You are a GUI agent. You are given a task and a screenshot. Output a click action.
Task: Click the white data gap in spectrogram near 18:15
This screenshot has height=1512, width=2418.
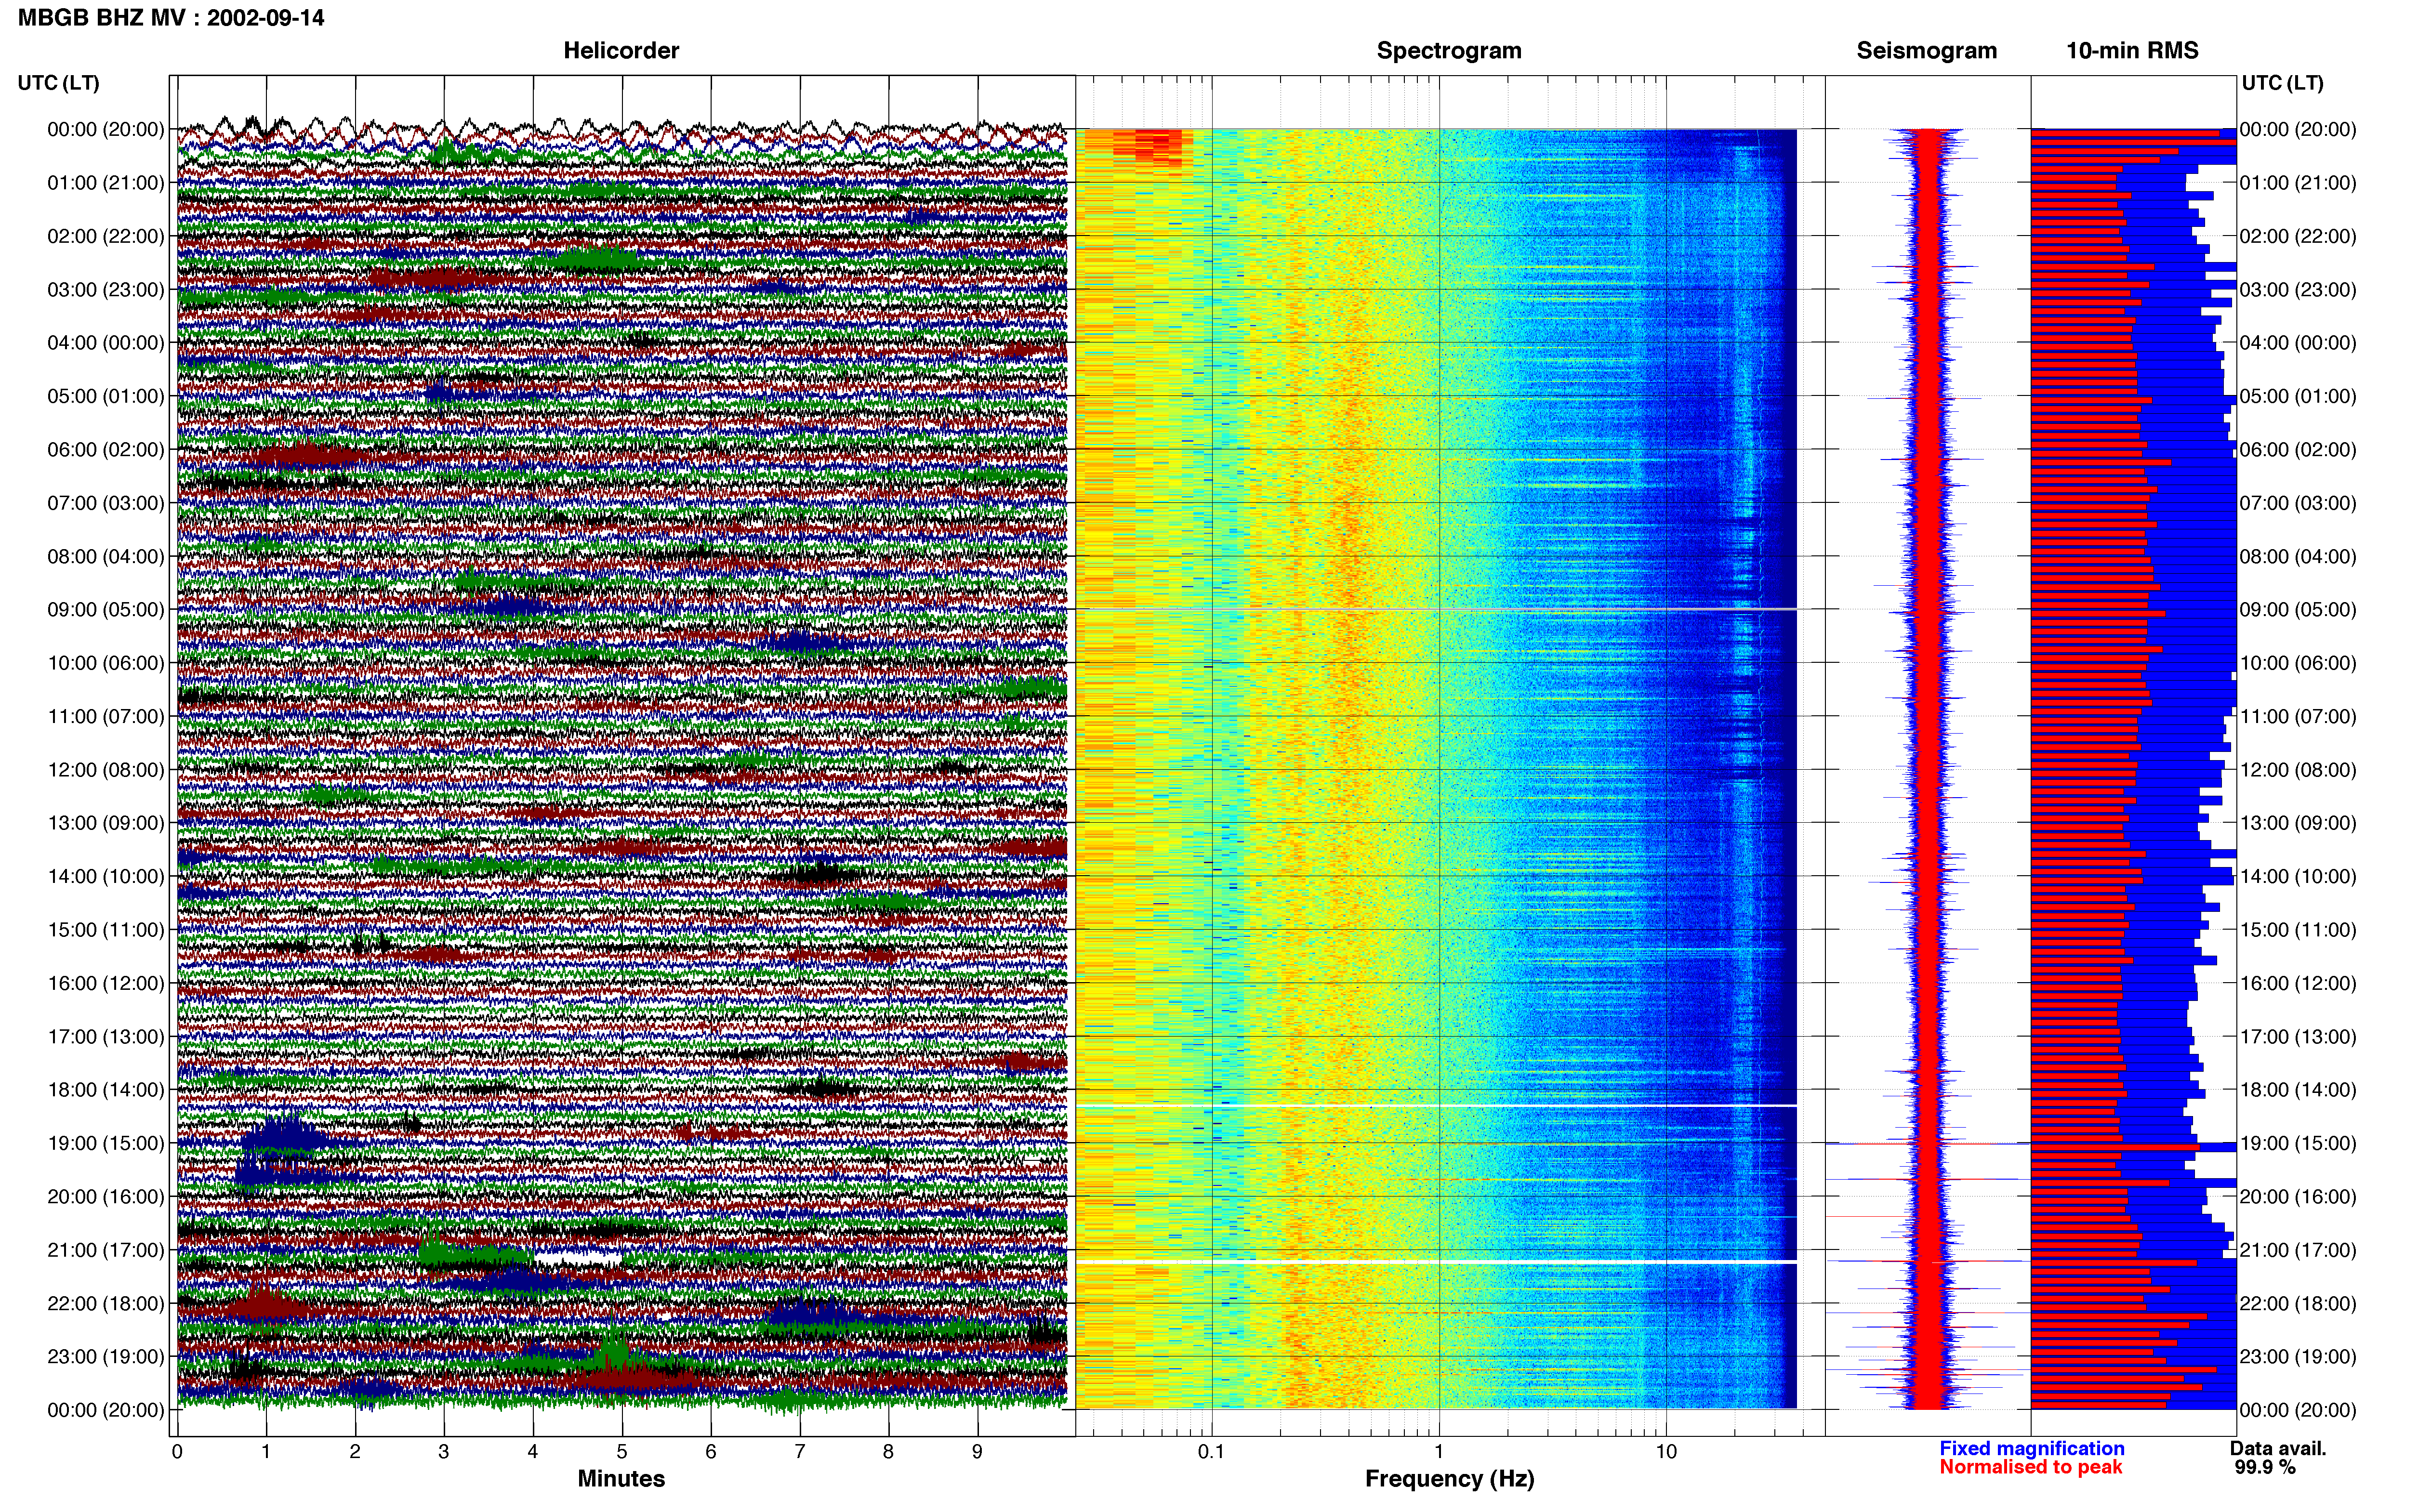(x=1436, y=1106)
